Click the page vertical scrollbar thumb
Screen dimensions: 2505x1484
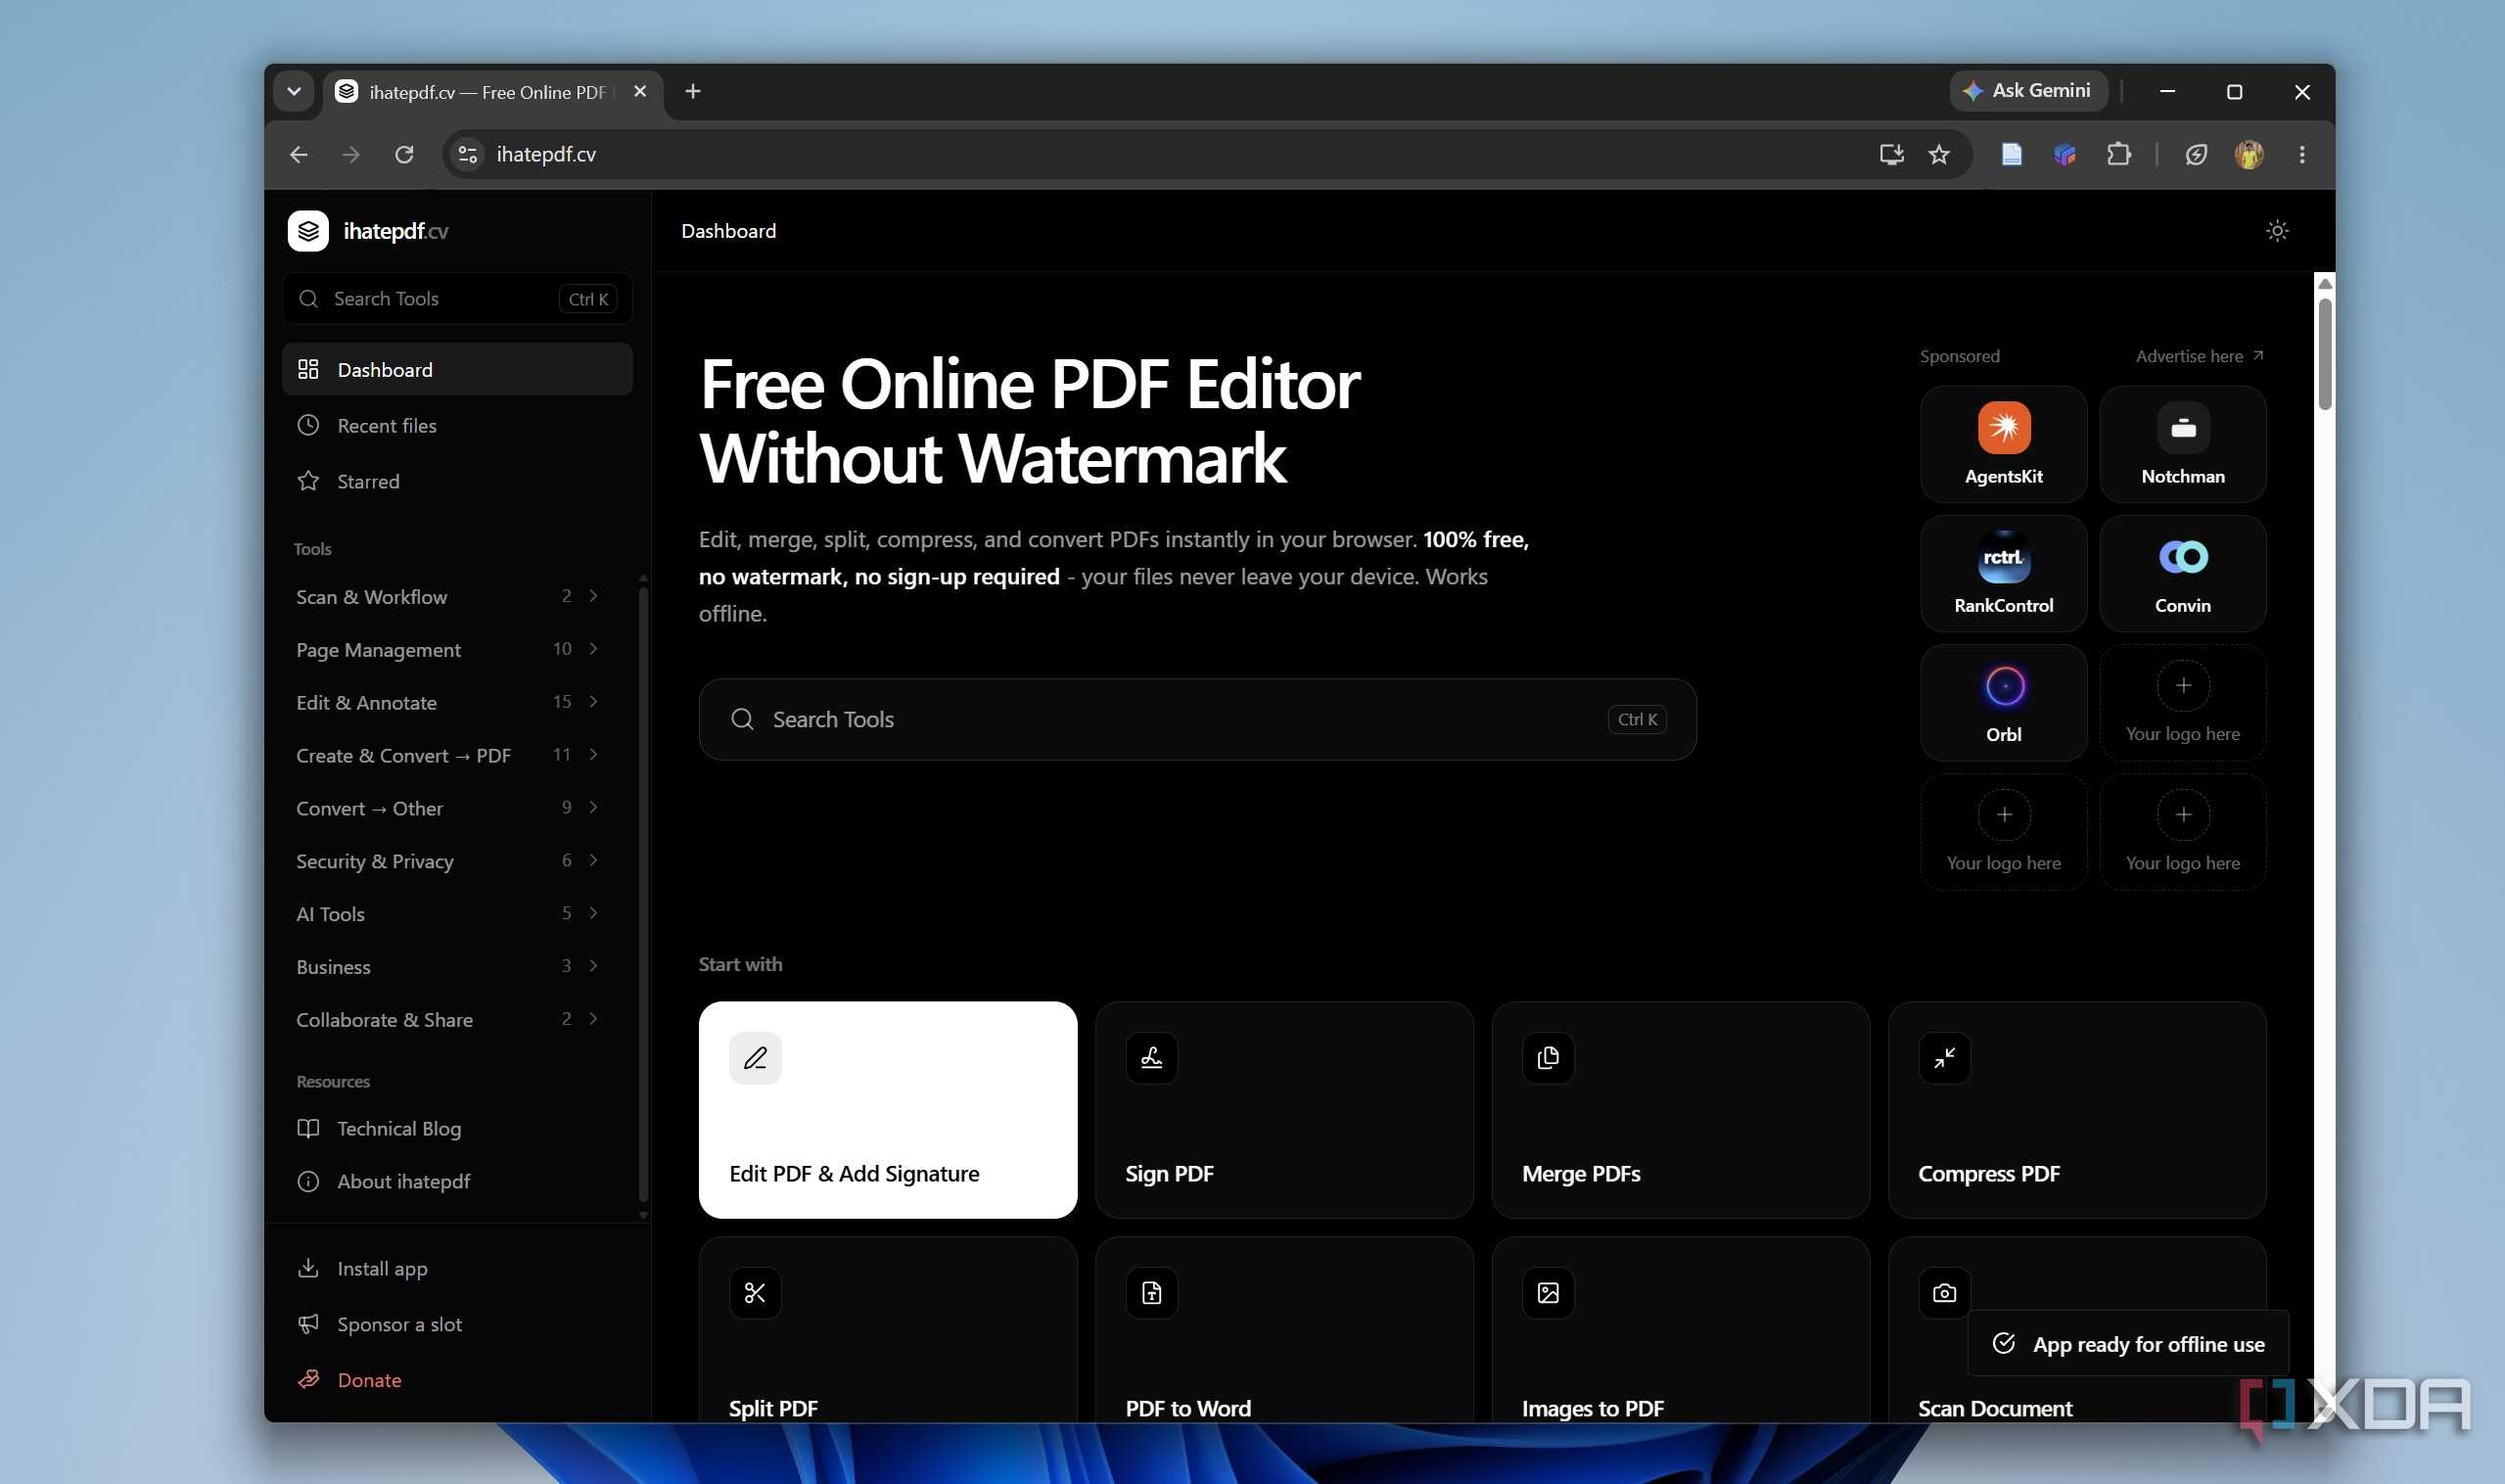pos(2325,352)
